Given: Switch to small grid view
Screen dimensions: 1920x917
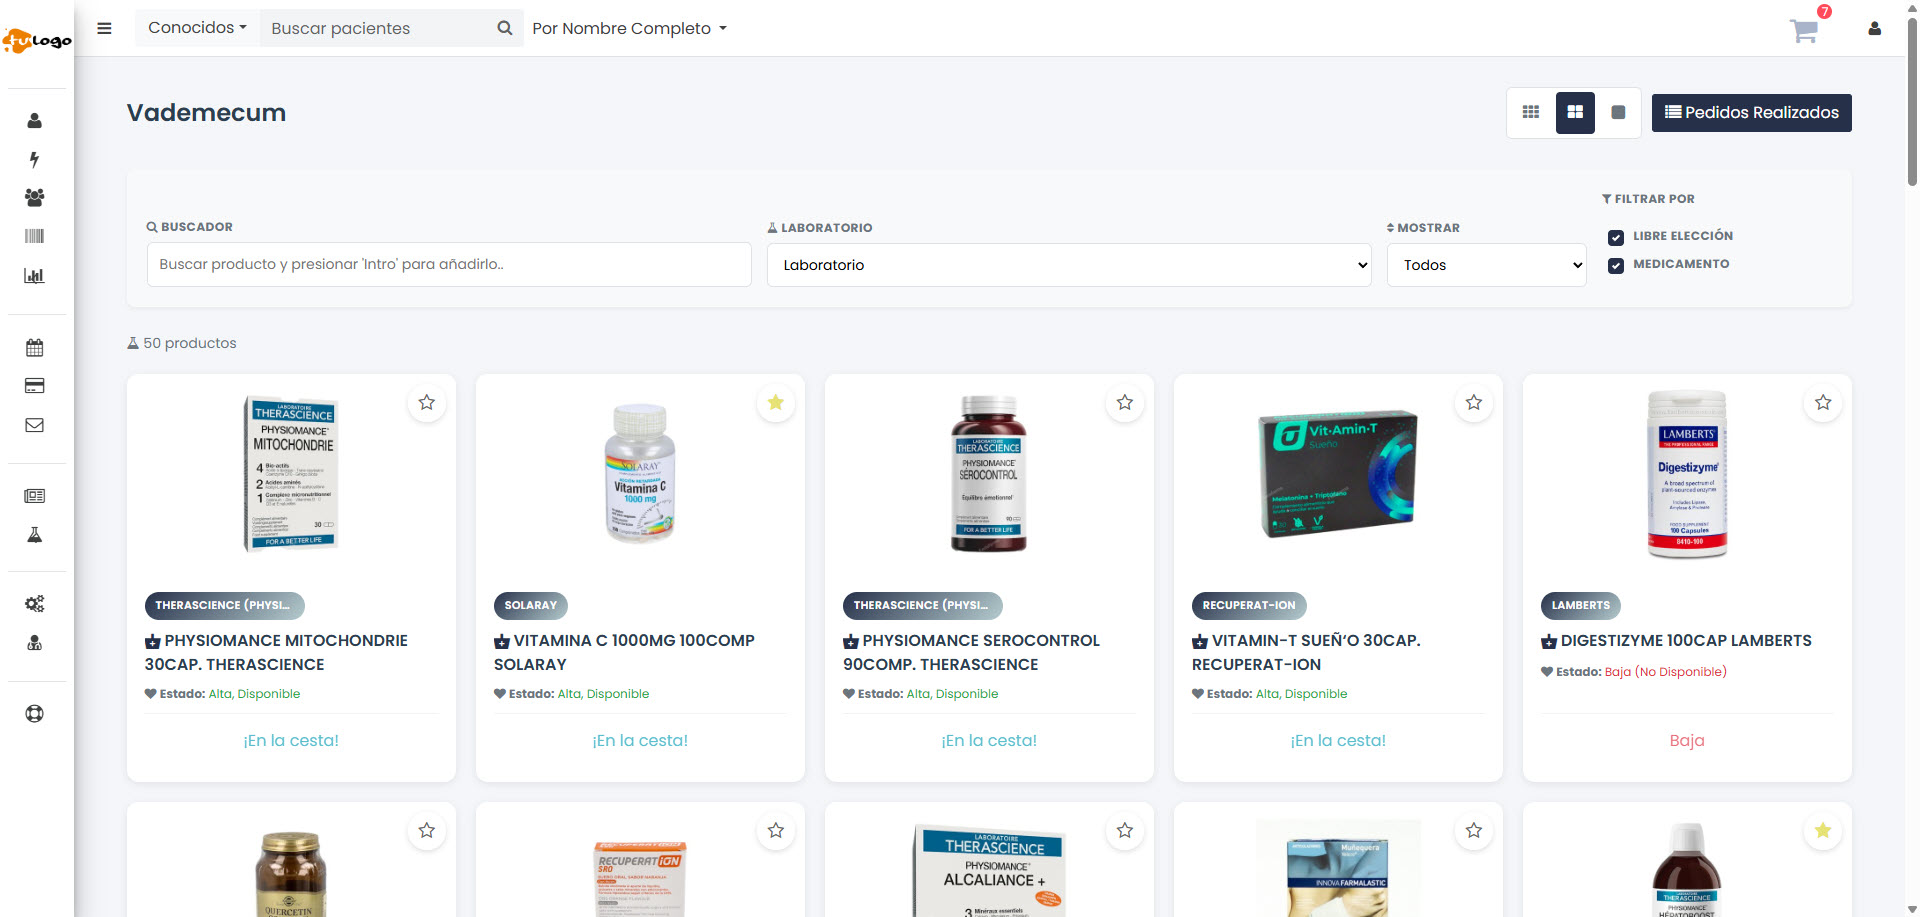Looking at the screenshot, I should click(1531, 113).
